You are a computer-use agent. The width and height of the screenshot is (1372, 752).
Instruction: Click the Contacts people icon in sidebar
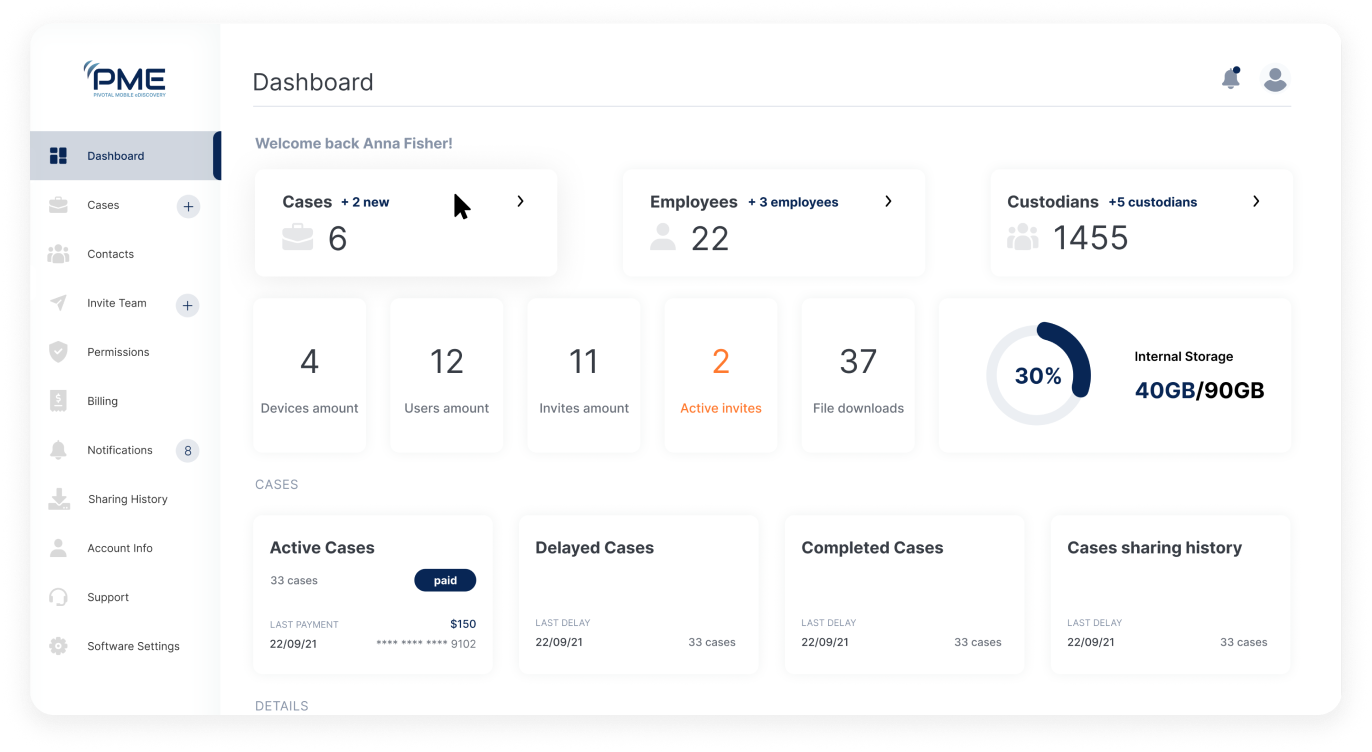58,254
